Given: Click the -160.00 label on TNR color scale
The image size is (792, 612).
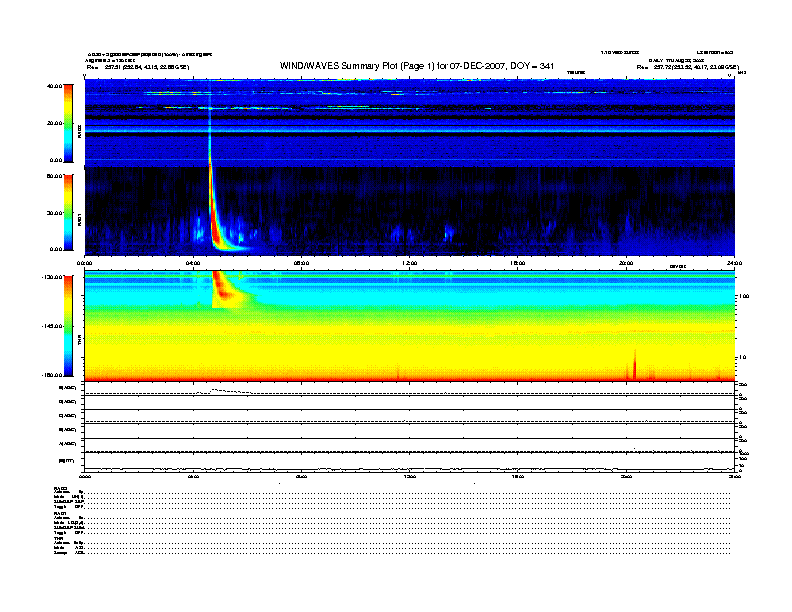Looking at the screenshot, I should (x=52, y=375).
